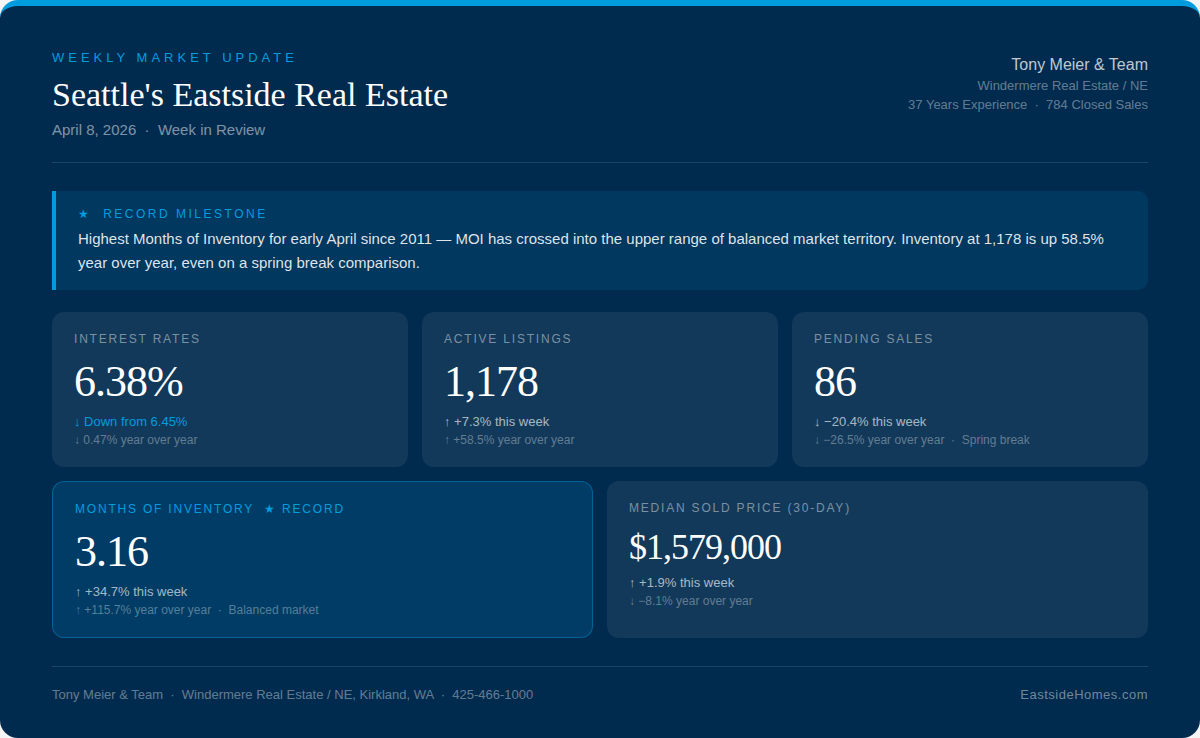Image resolution: width=1200 pixels, height=738 pixels.
Task: Click the down arrow before '−20.4% this week'
Action: [x=817, y=422]
